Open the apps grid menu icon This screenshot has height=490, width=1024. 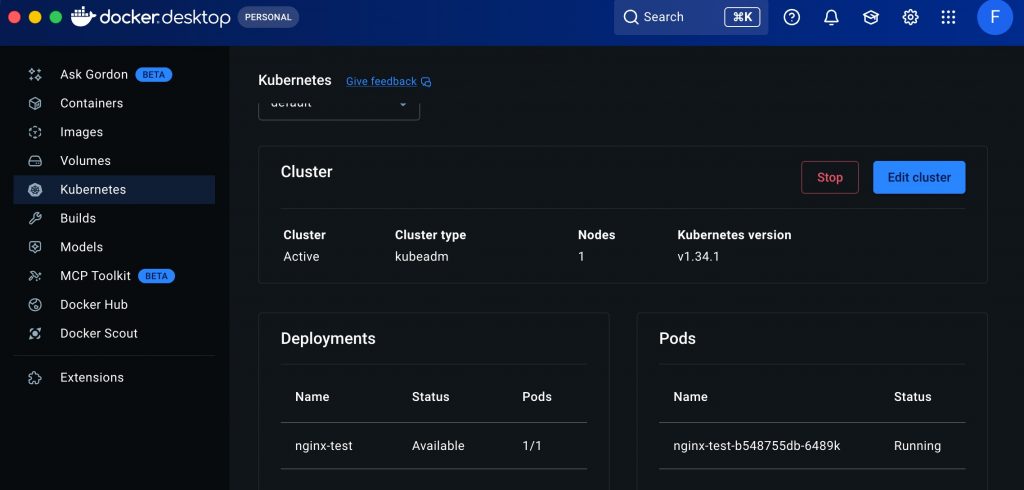point(949,17)
